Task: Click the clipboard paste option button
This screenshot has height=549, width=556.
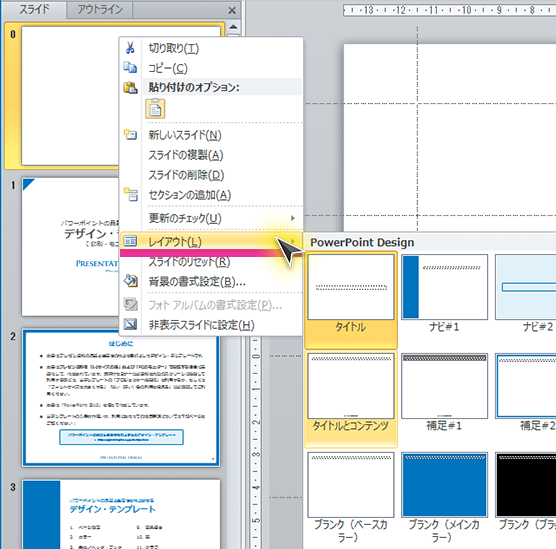Action: [x=155, y=109]
